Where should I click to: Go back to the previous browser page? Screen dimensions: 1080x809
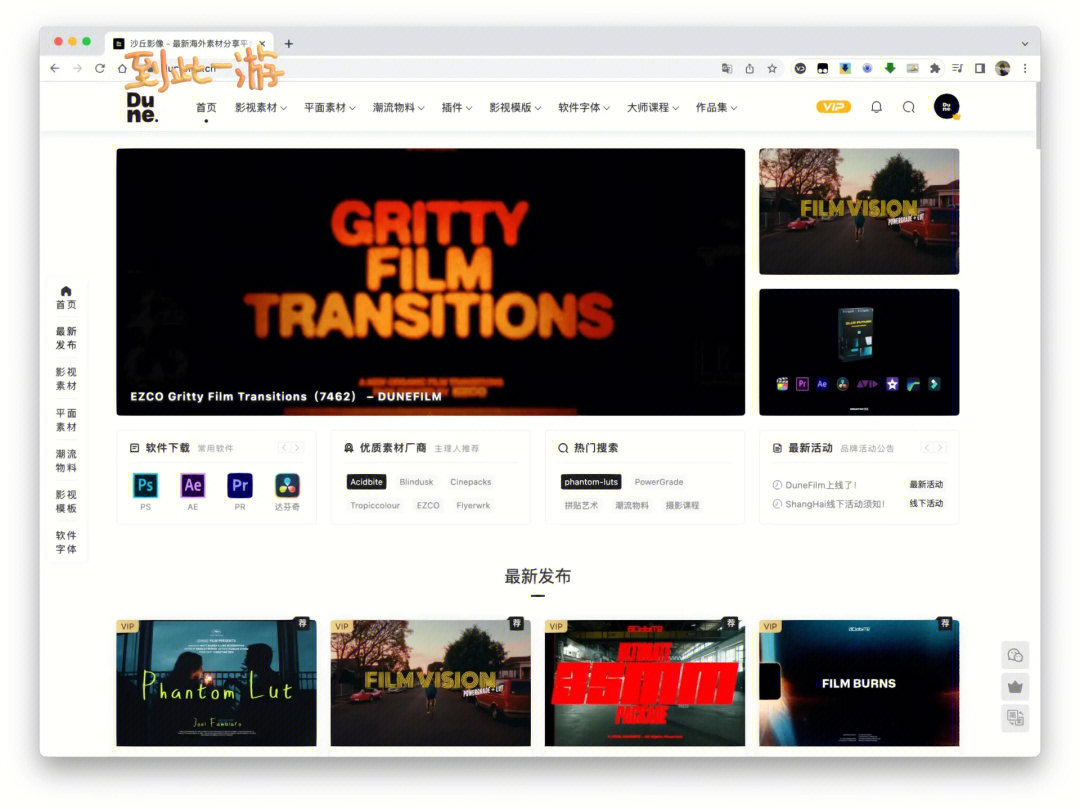pos(55,68)
